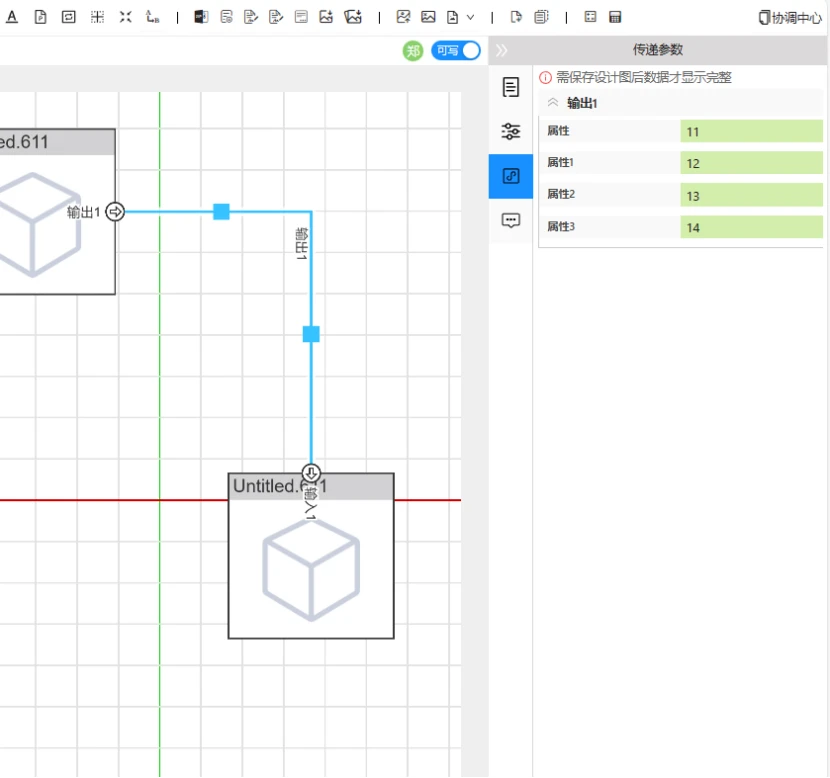The width and height of the screenshot is (830, 778).
Task: Select the underlined A text tool
Action: click(x=12, y=17)
